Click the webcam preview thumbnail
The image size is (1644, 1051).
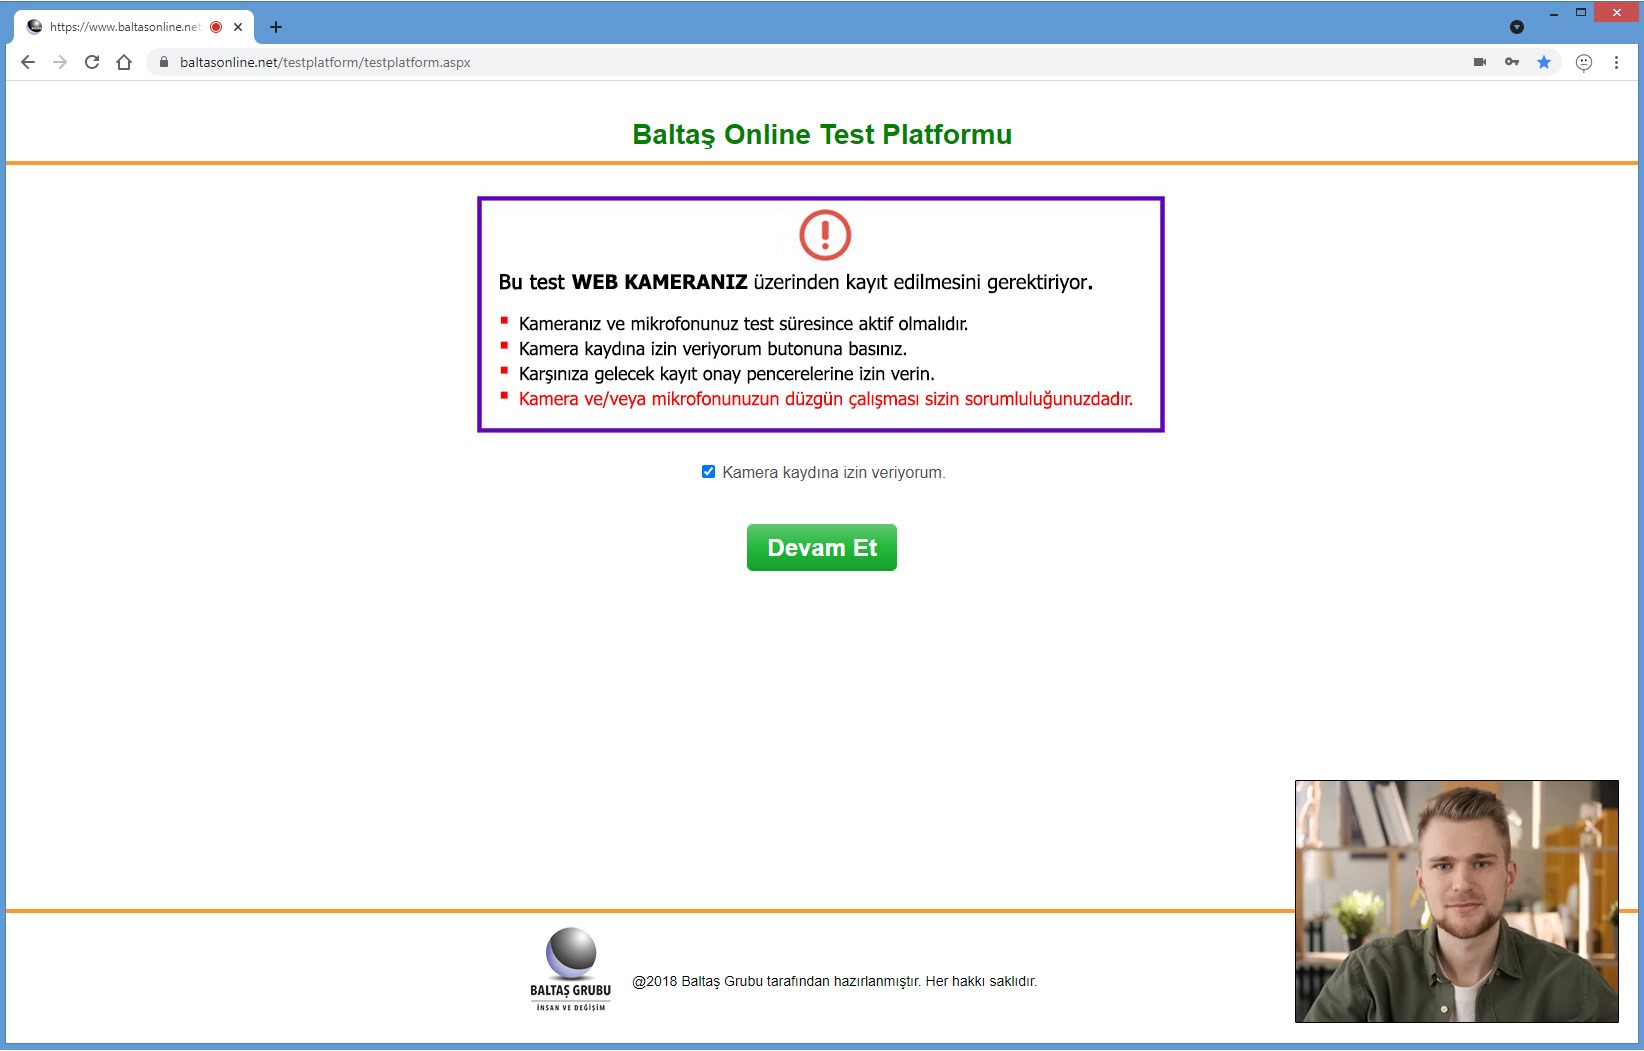(1456, 901)
